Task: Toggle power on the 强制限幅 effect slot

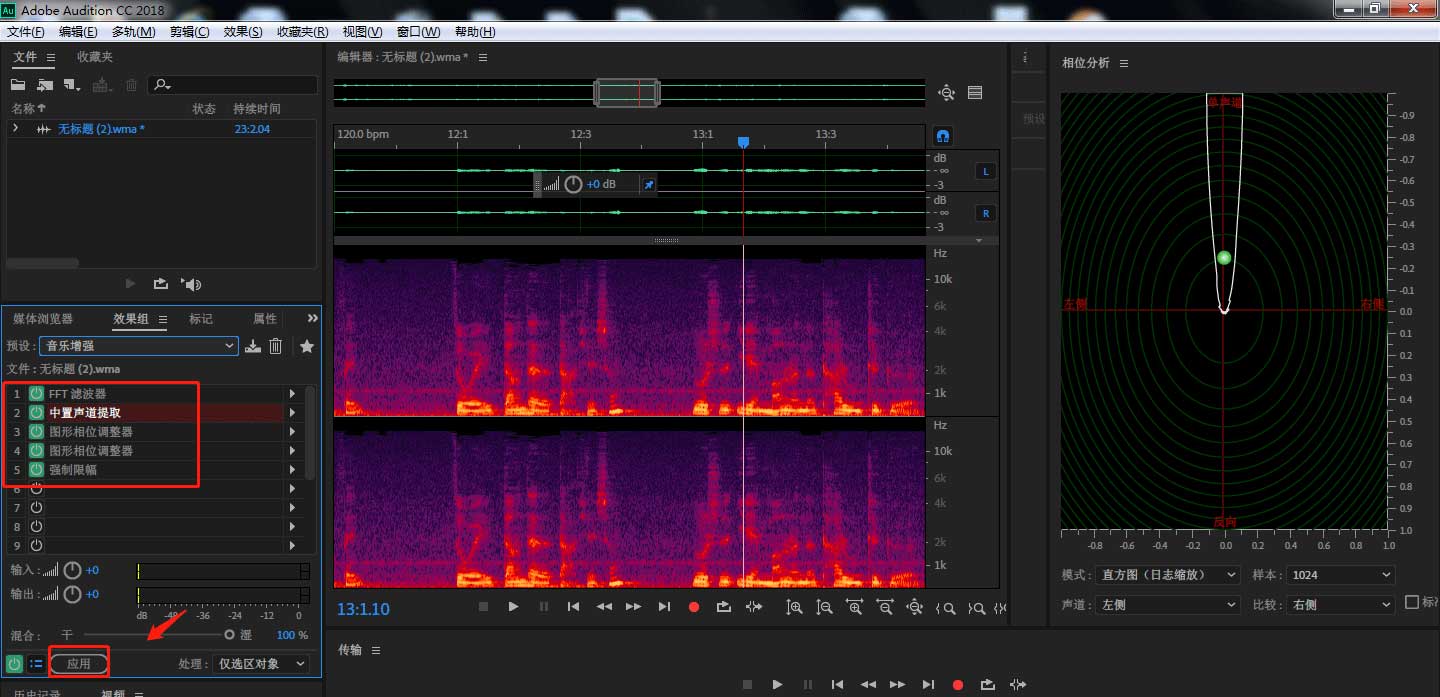Action: tap(34, 469)
